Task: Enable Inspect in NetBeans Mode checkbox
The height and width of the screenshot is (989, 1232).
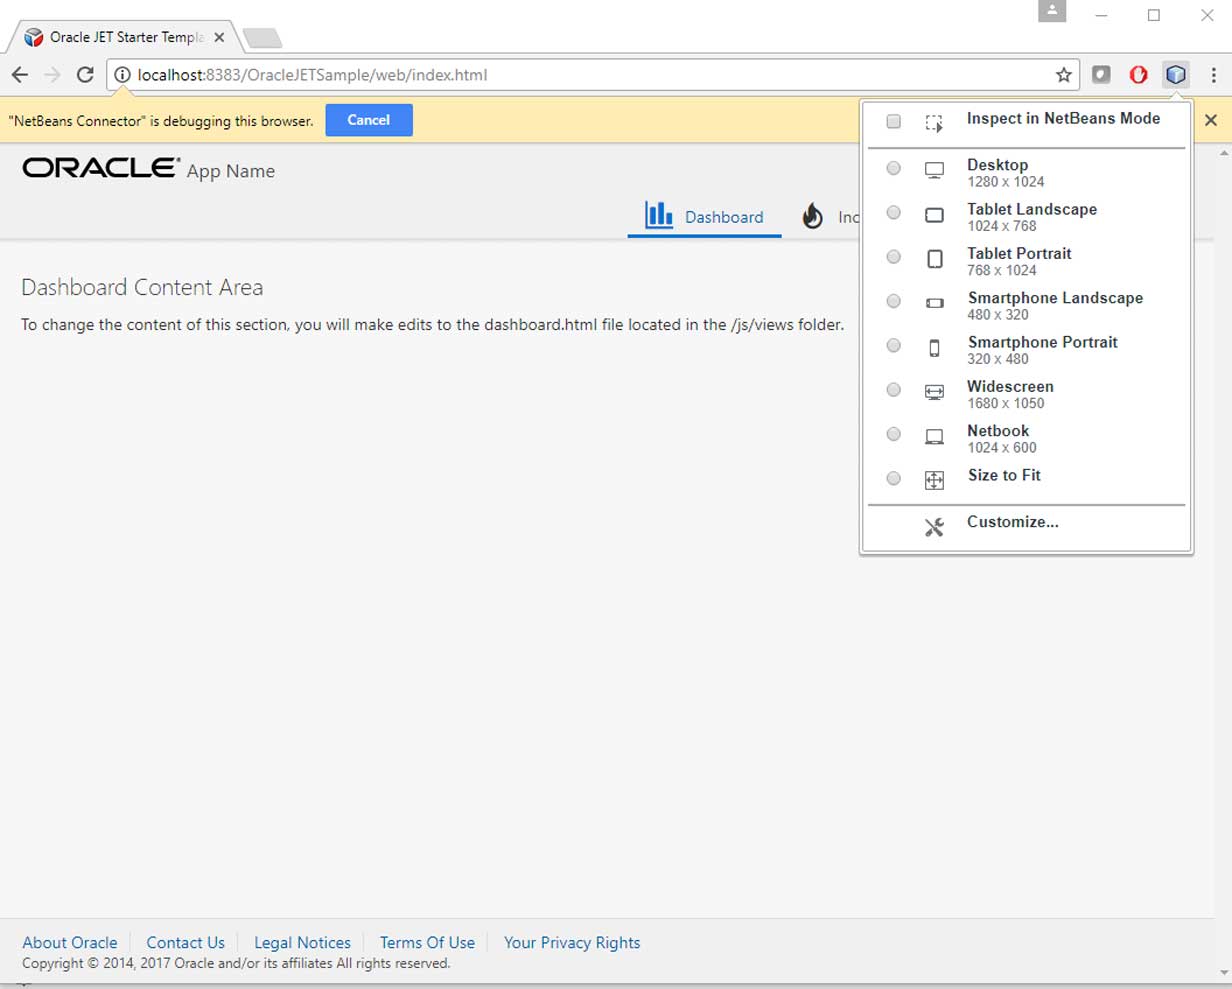Action: [894, 122]
